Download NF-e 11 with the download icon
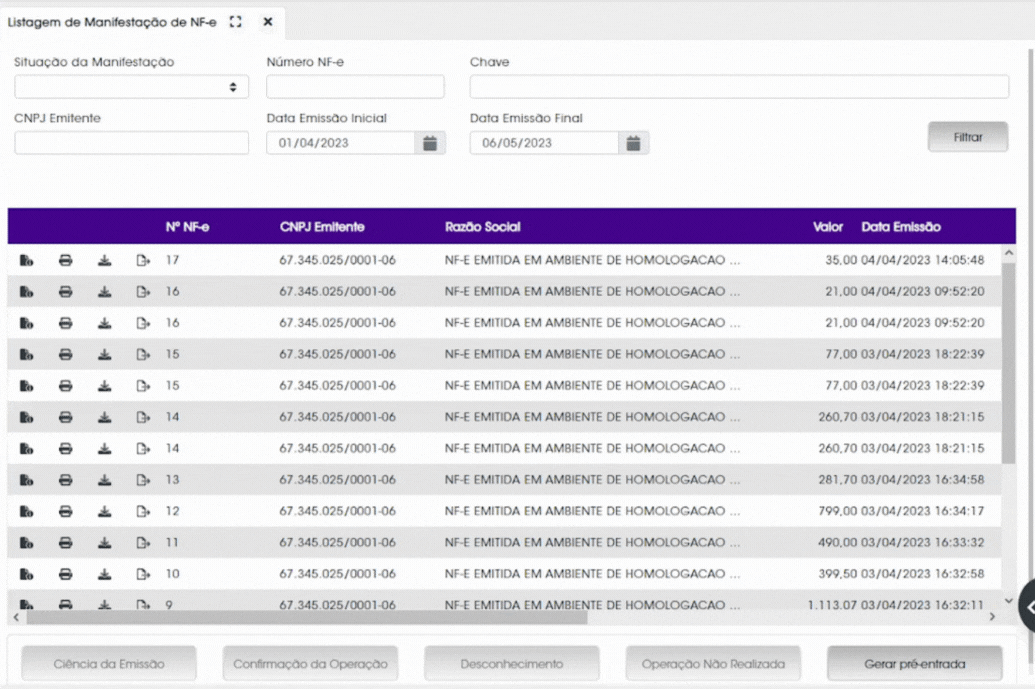The height and width of the screenshot is (689, 1035). pos(104,542)
